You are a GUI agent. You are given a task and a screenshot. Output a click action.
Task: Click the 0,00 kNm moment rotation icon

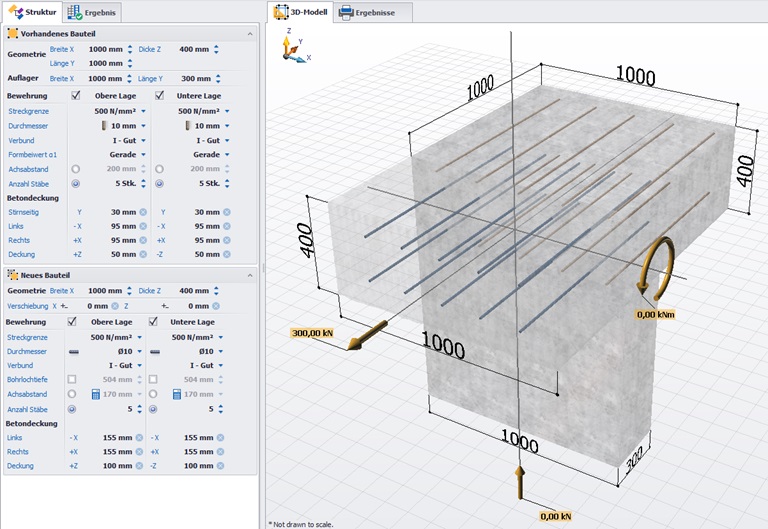(x=656, y=268)
